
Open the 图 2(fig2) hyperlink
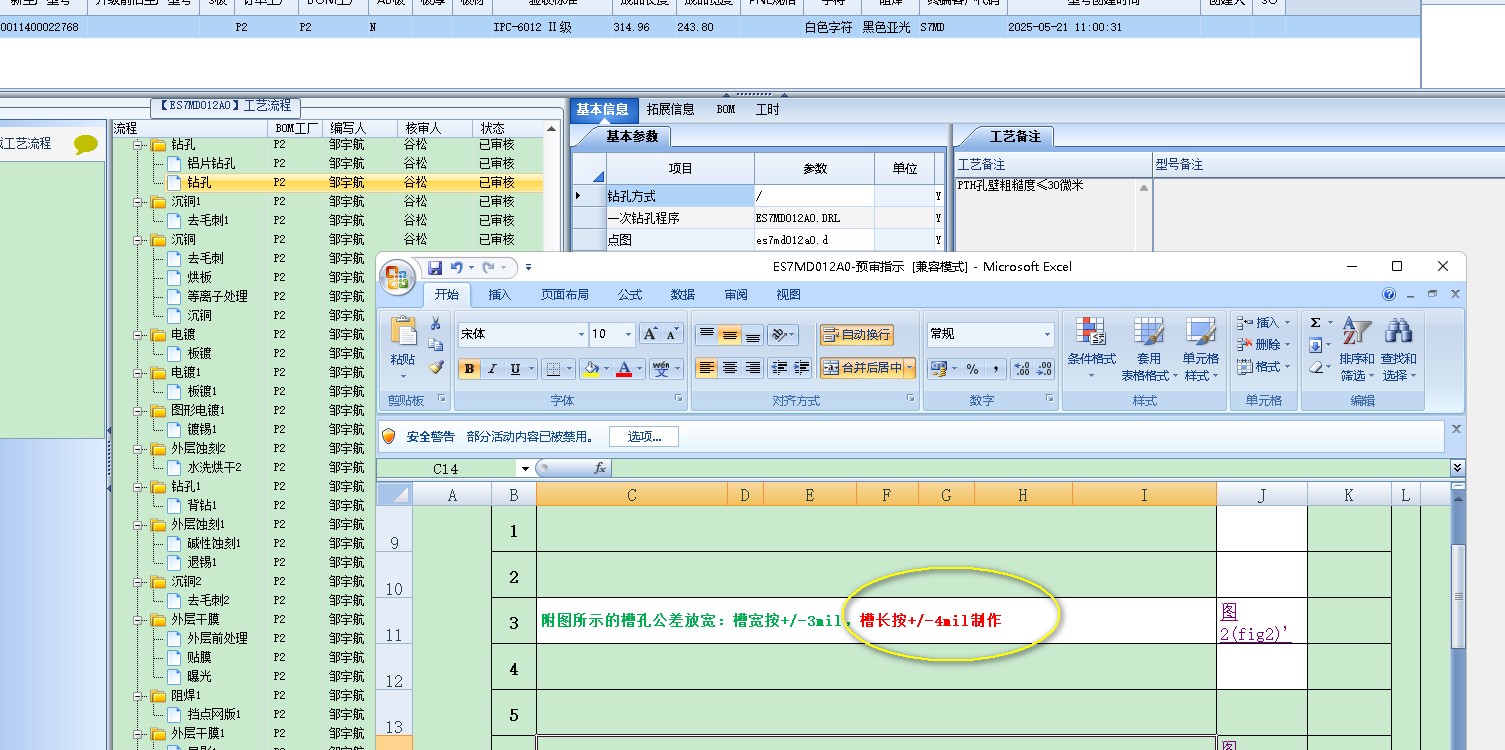[x=1254, y=622]
